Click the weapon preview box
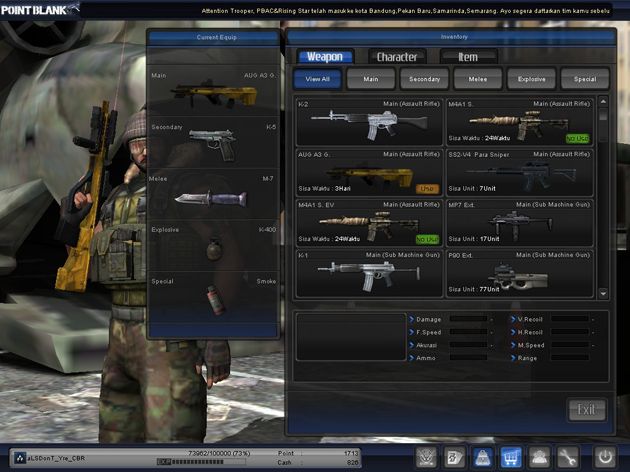630x472 pixels. tap(351, 337)
